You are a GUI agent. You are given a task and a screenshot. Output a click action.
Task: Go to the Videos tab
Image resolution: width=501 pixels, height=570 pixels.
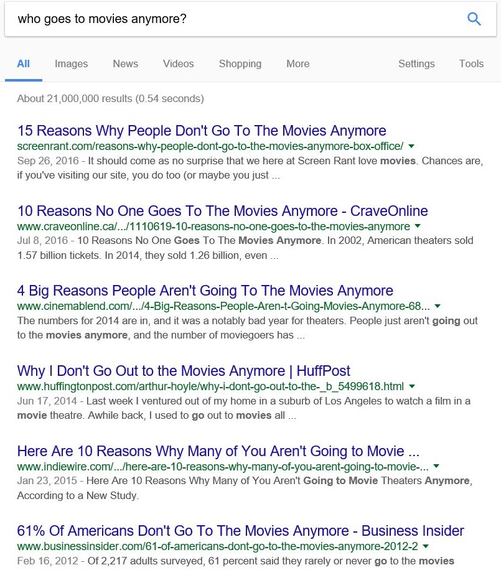tap(178, 64)
